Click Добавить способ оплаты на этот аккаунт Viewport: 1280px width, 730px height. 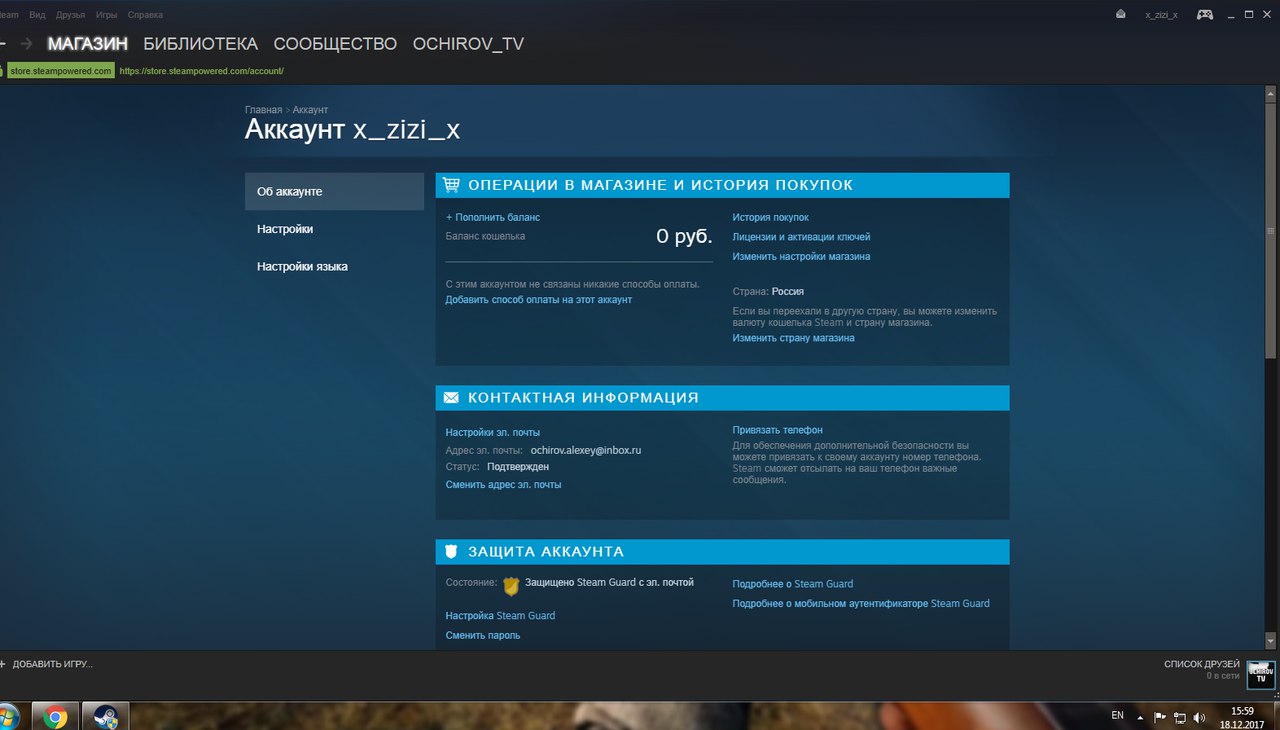538,299
